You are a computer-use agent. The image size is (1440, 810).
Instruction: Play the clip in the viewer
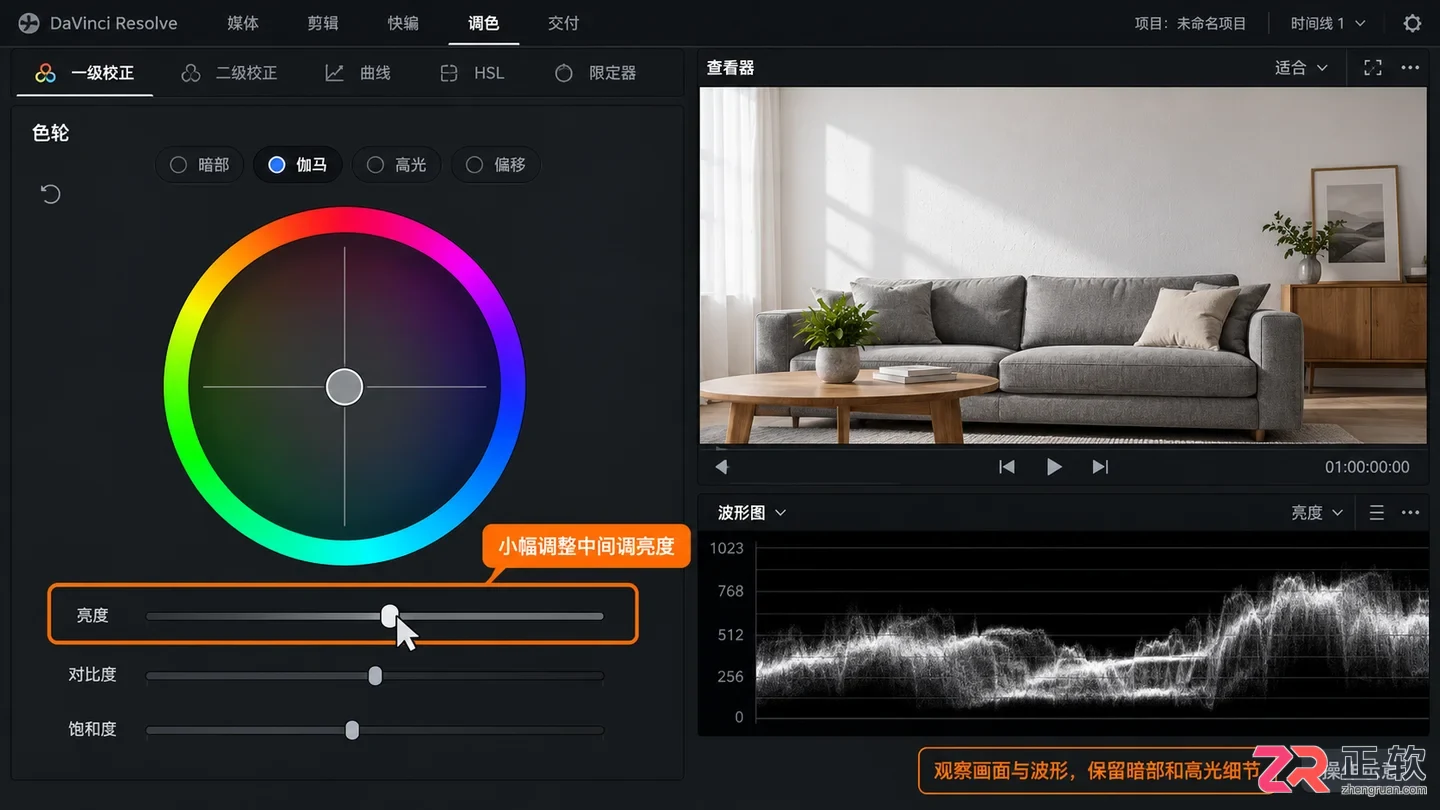[x=1054, y=467]
